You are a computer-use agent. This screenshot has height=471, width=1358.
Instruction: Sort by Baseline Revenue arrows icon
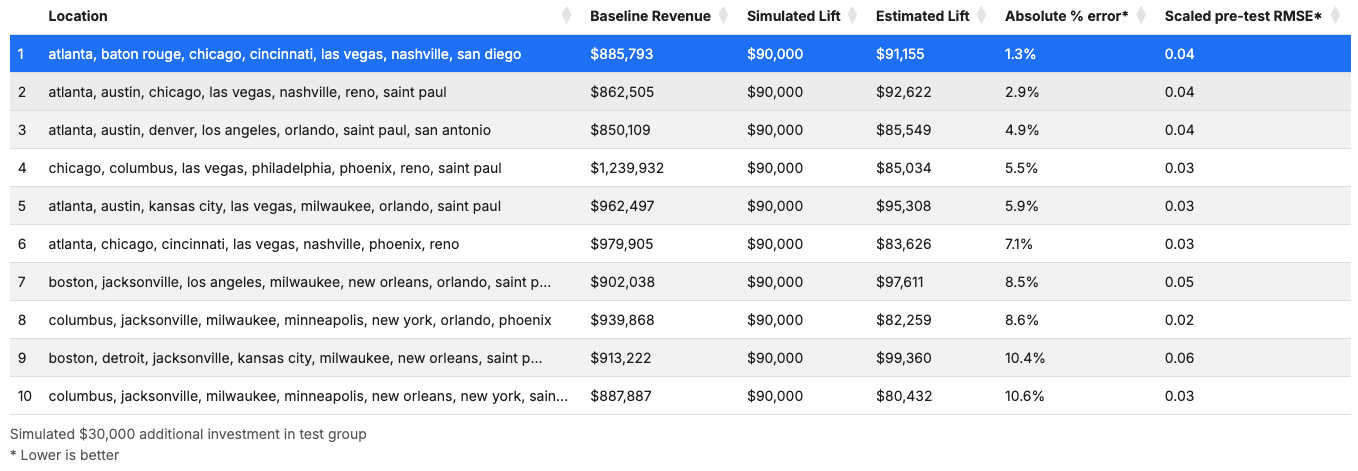[x=723, y=16]
